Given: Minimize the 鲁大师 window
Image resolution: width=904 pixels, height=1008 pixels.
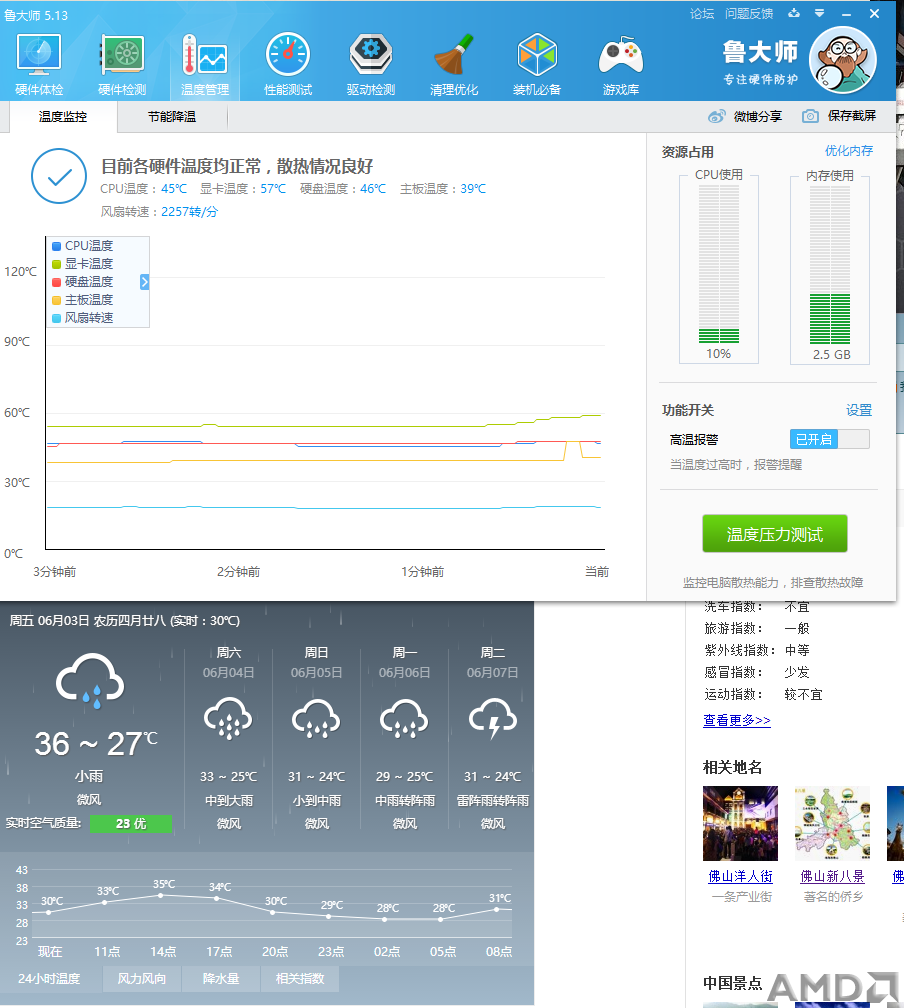Looking at the screenshot, I should click(846, 14).
